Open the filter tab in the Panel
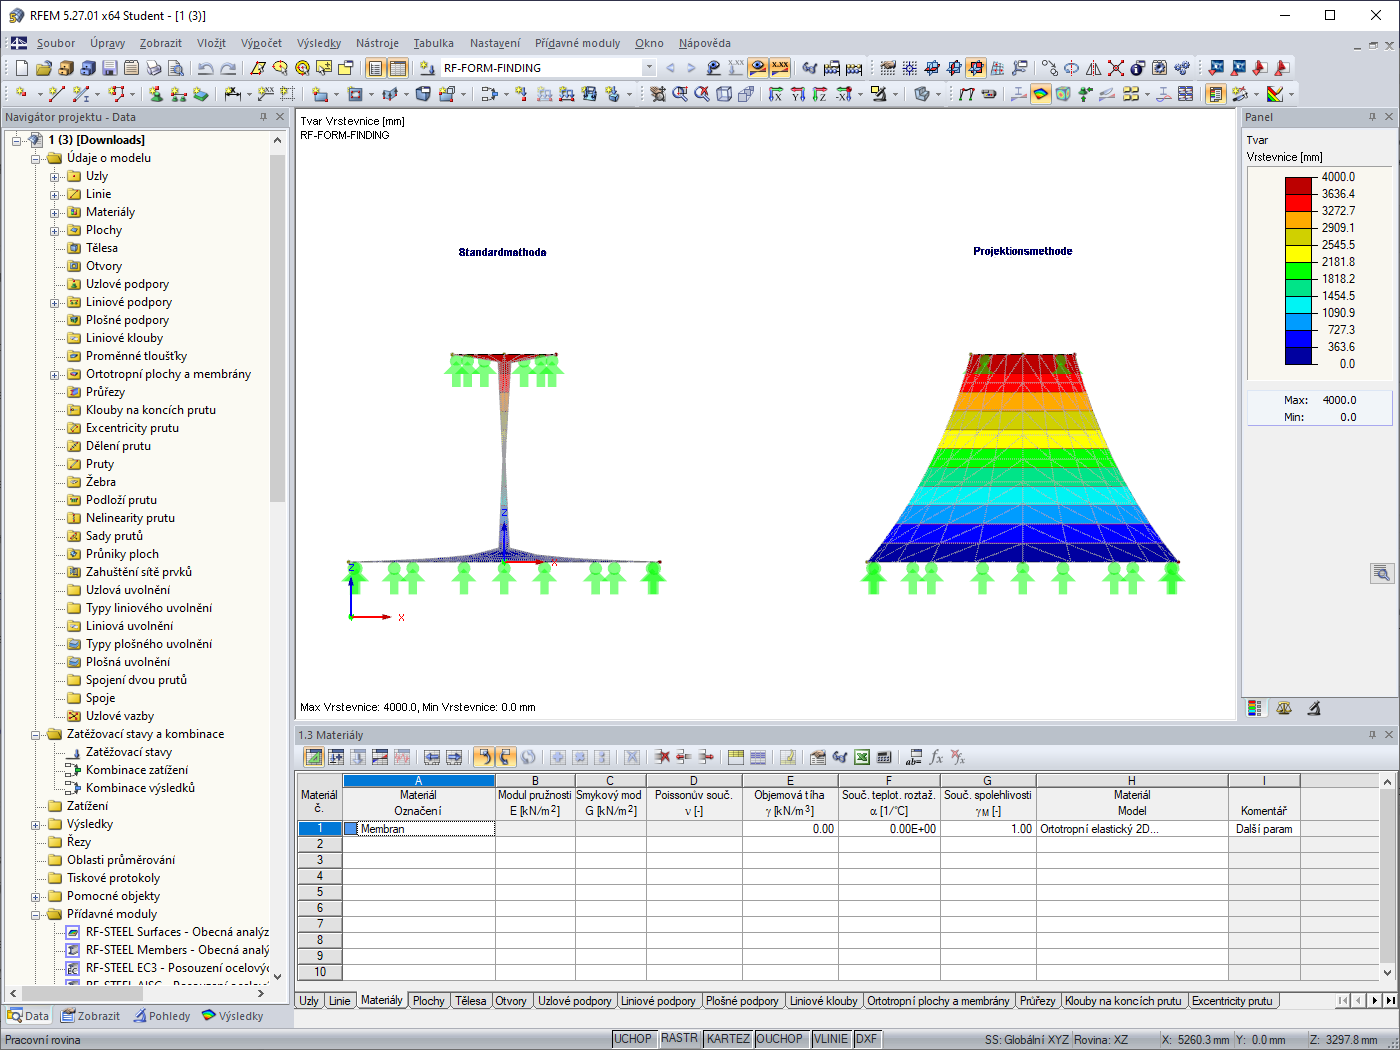 [x=1314, y=708]
